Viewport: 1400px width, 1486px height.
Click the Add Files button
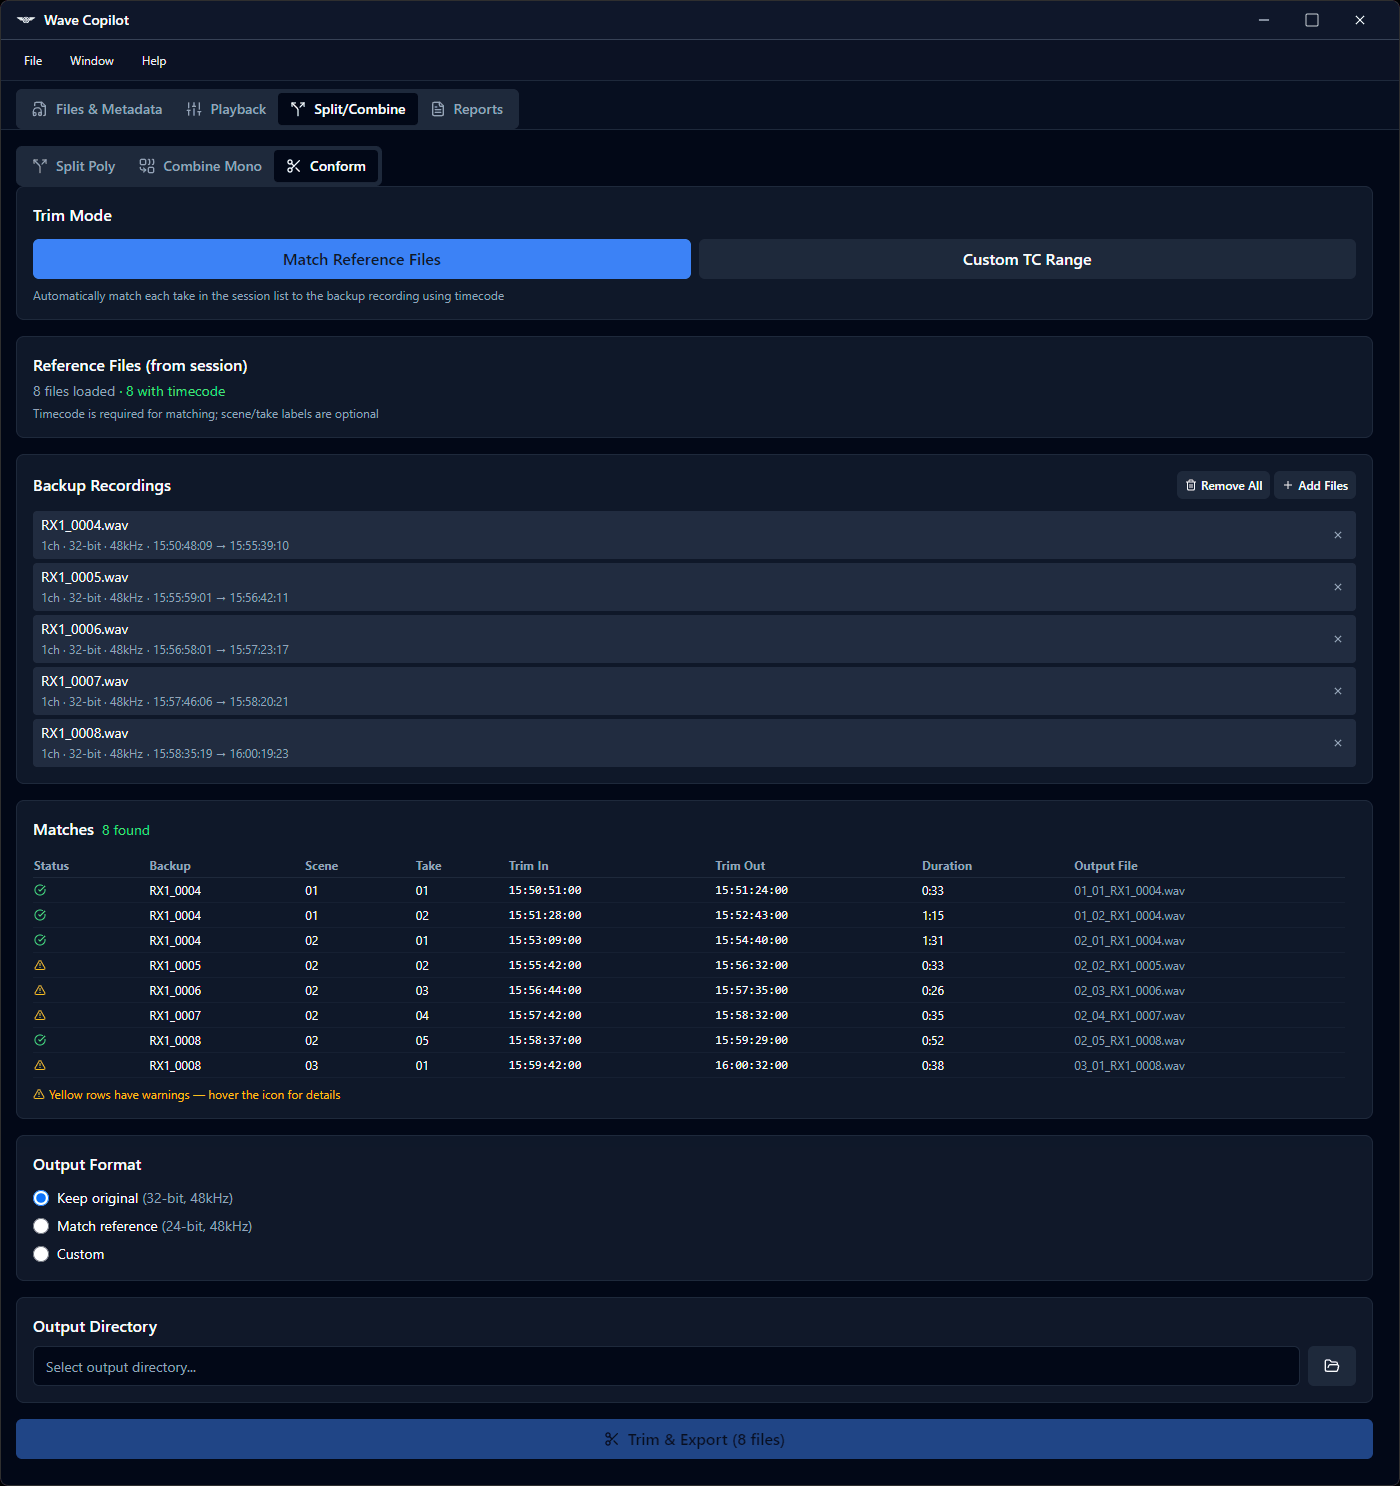click(1315, 485)
